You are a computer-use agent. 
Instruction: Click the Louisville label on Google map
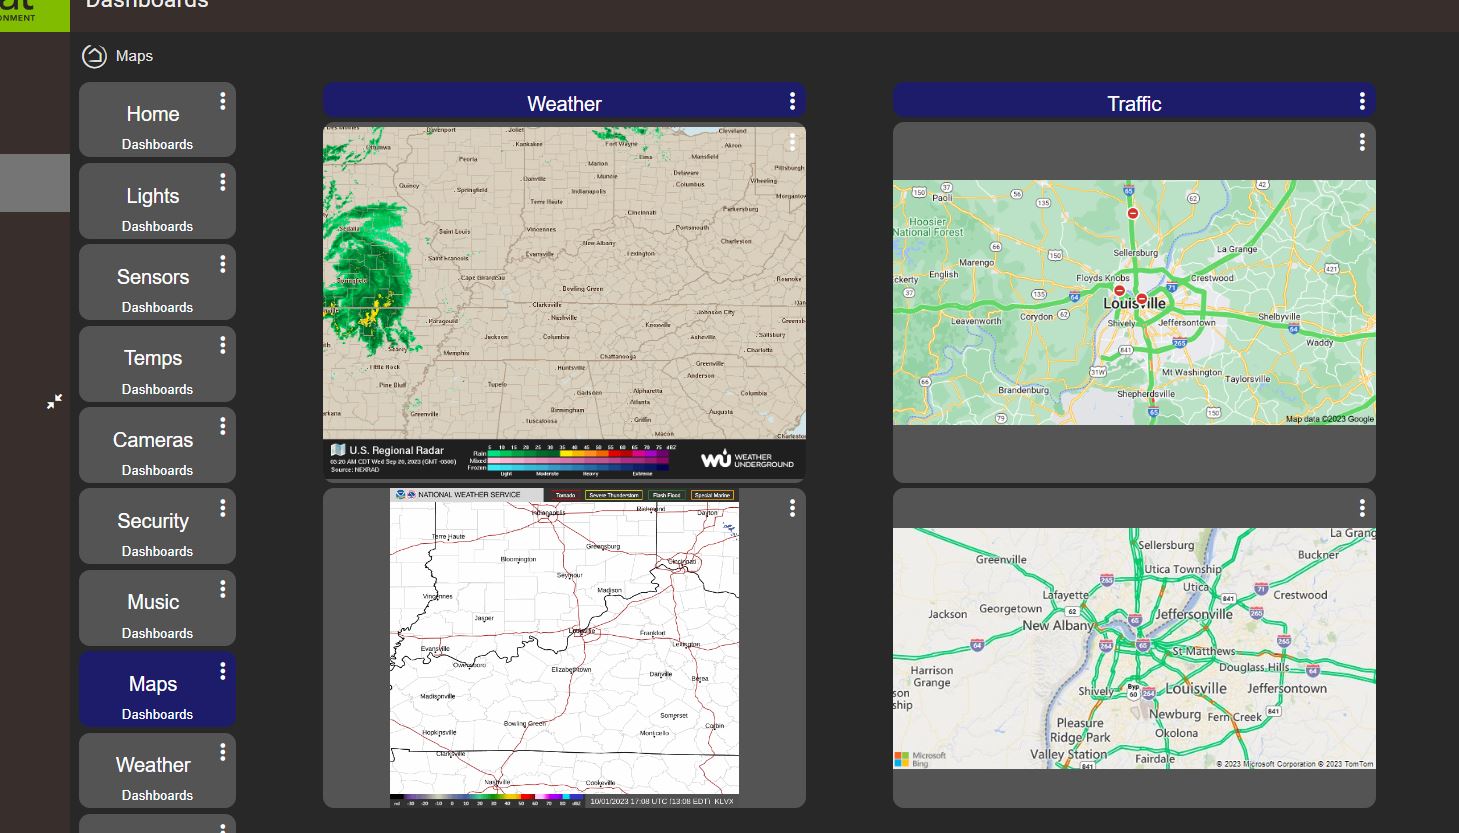click(1134, 303)
